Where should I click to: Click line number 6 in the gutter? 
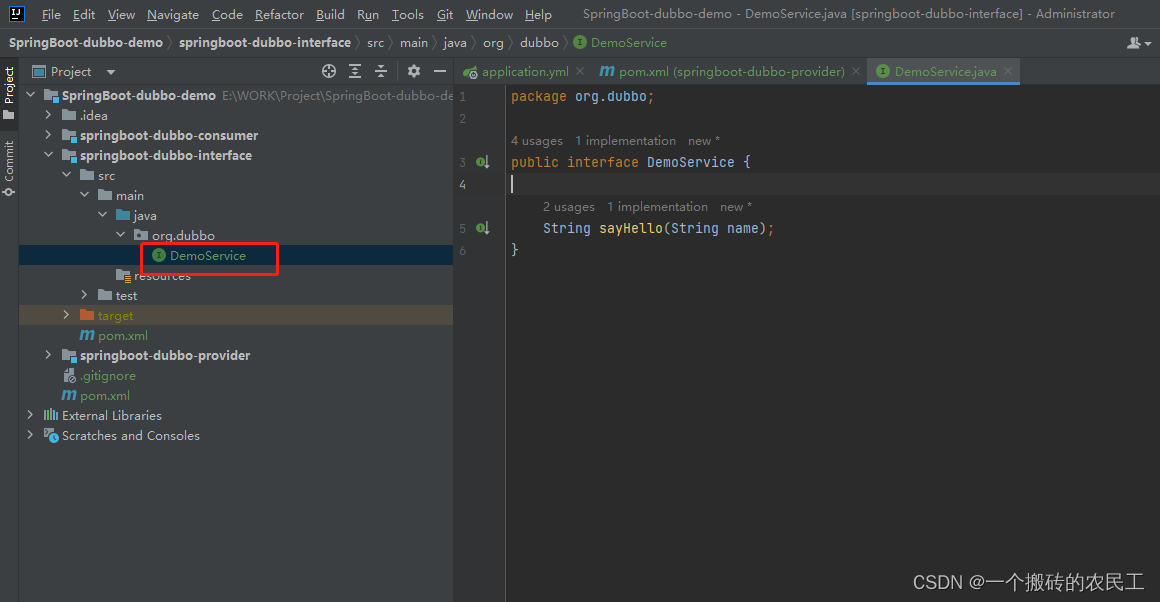(462, 250)
